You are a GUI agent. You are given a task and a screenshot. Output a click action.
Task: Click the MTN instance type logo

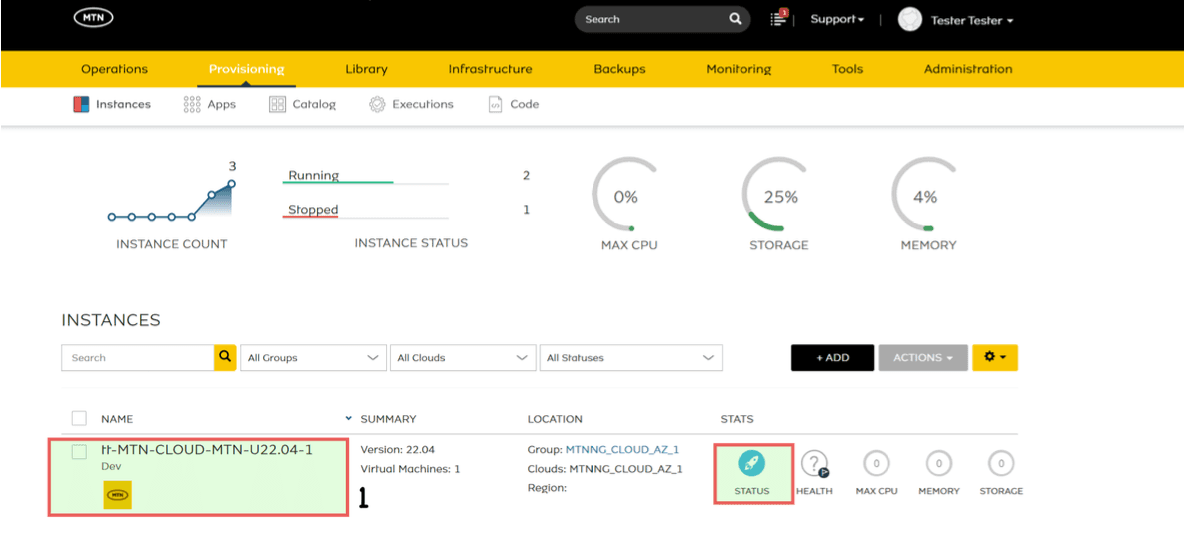[x=117, y=494]
